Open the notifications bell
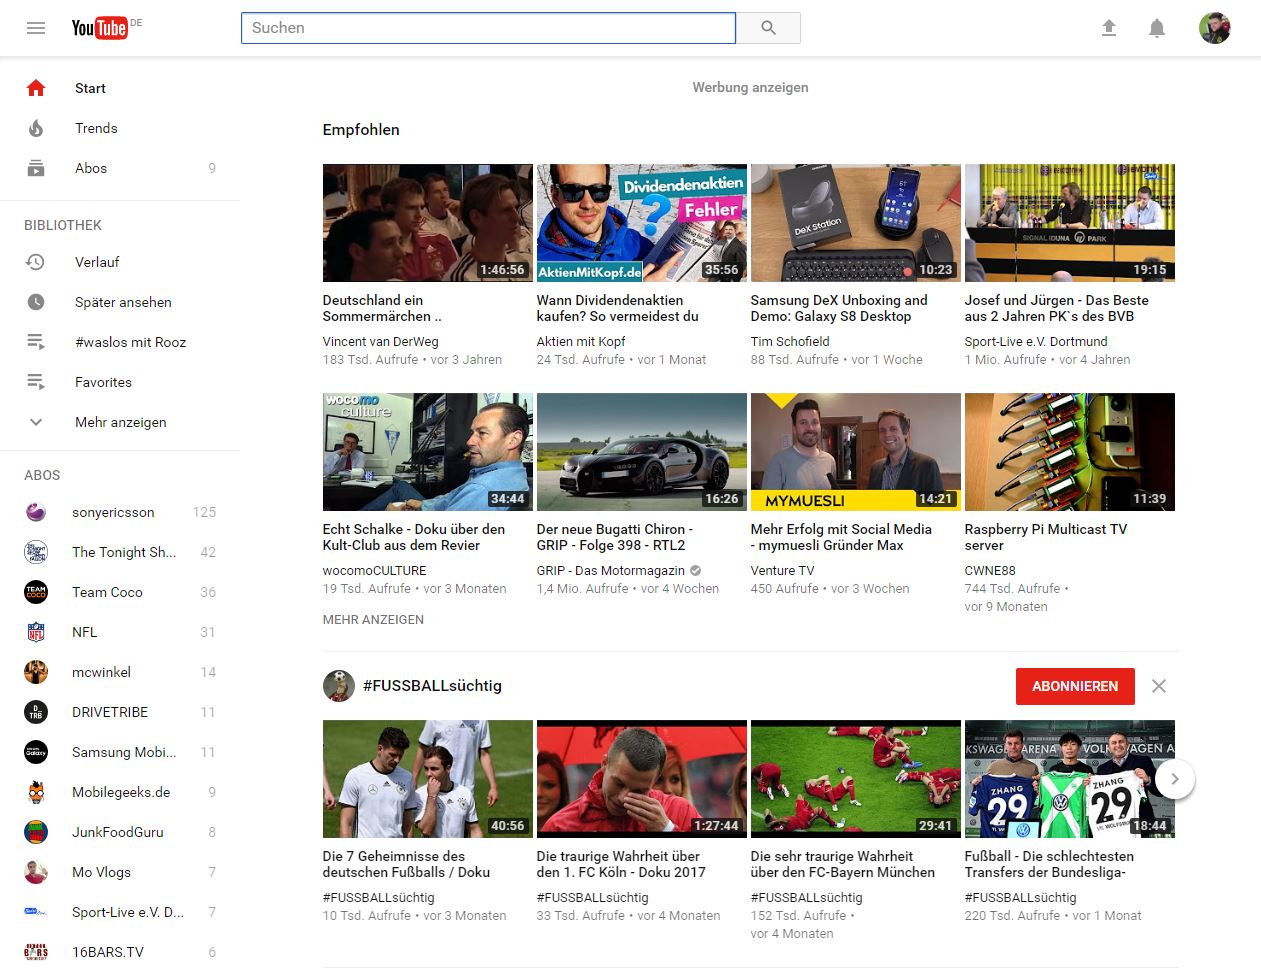 [x=1157, y=28]
